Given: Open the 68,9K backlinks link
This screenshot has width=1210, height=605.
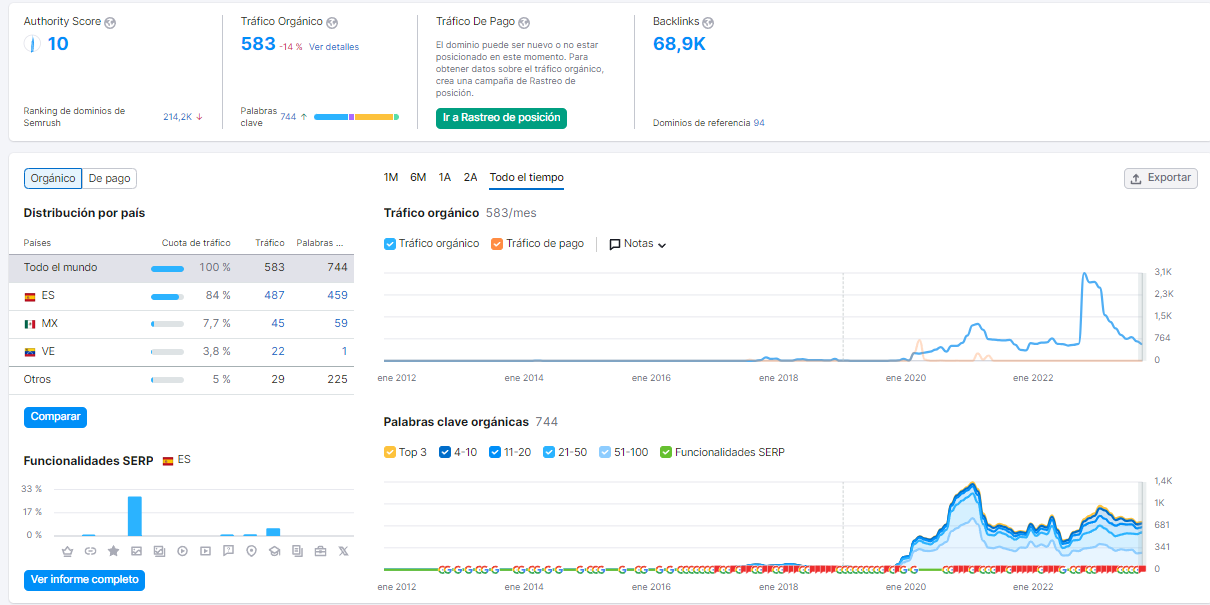Looking at the screenshot, I should point(680,43).
